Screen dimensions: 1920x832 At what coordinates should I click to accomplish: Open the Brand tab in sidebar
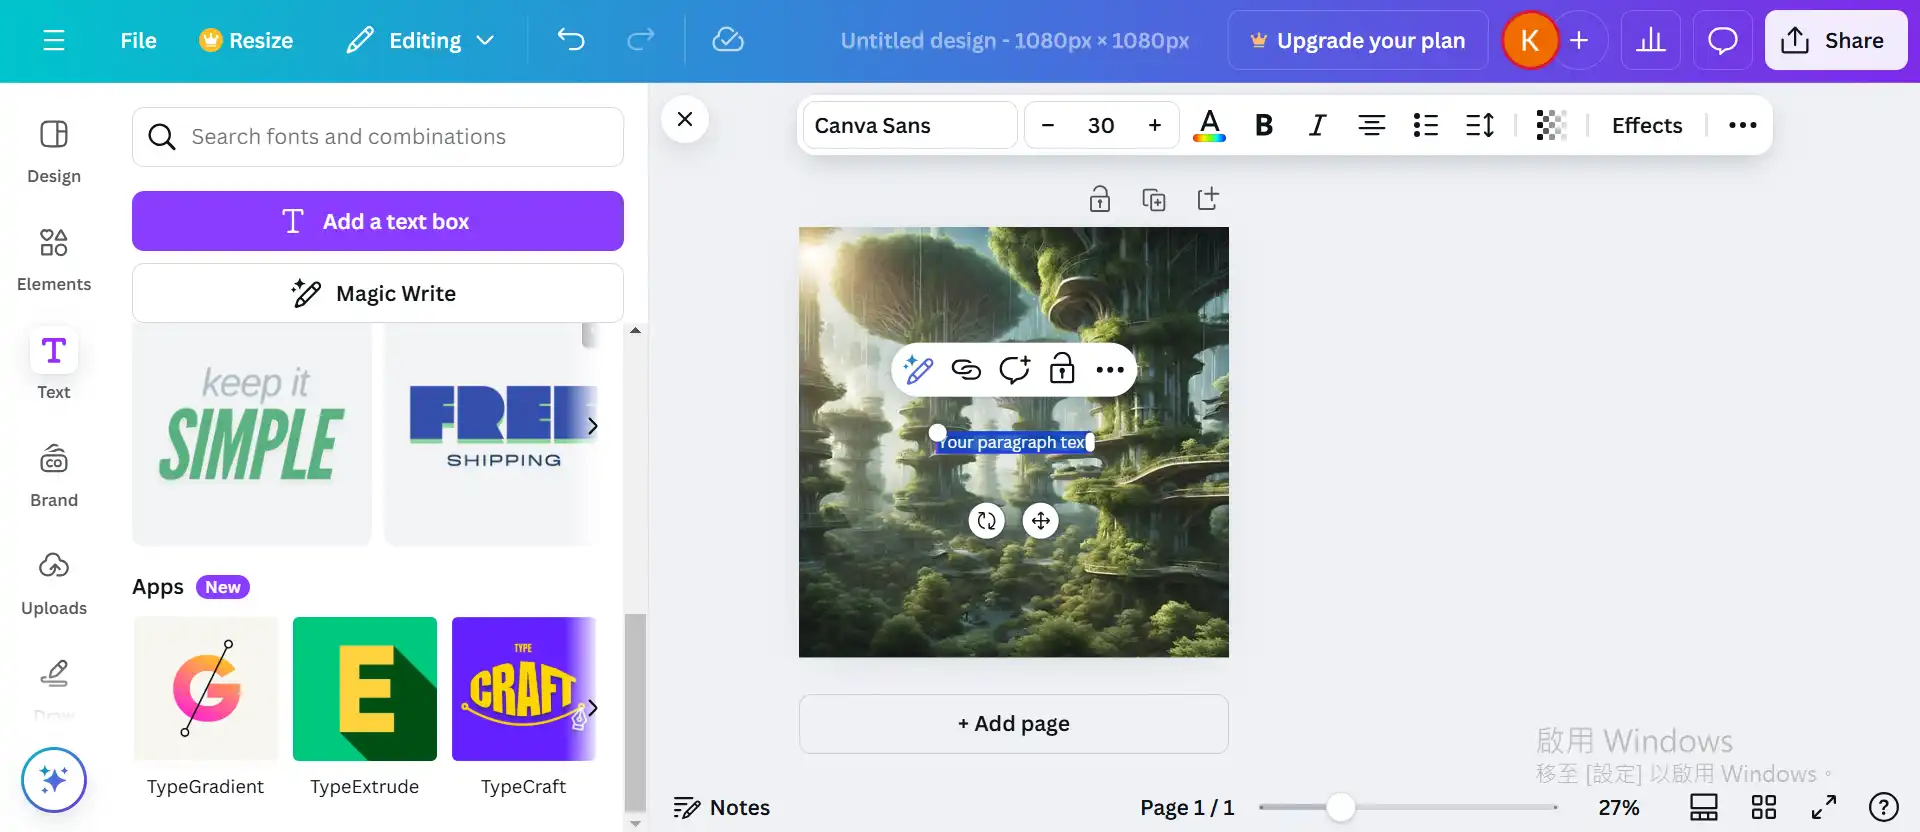(x=54, y=476)
